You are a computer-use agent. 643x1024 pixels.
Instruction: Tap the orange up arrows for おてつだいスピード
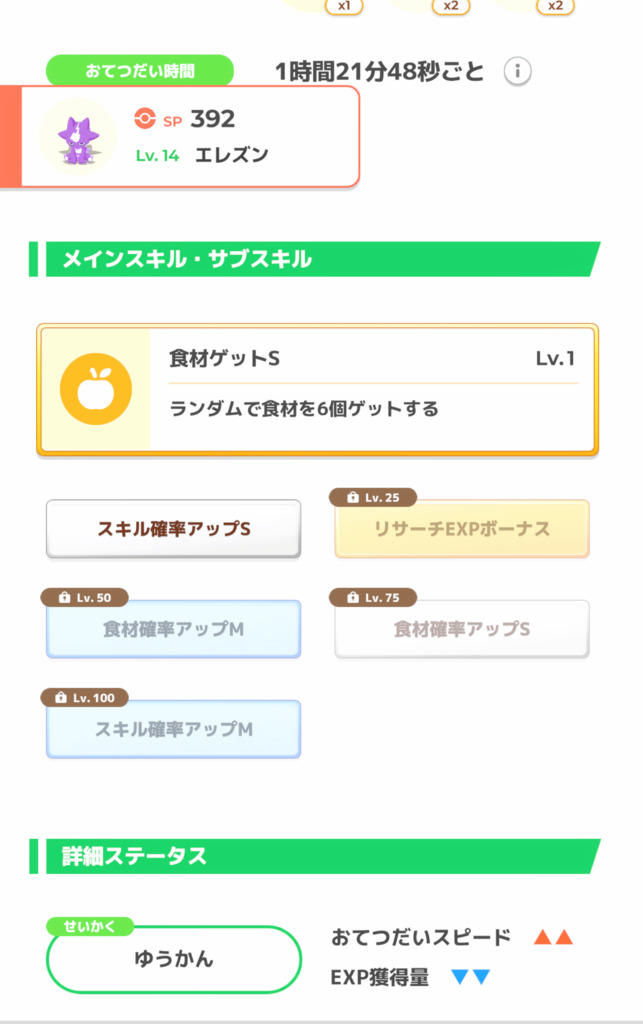[554, 938]
